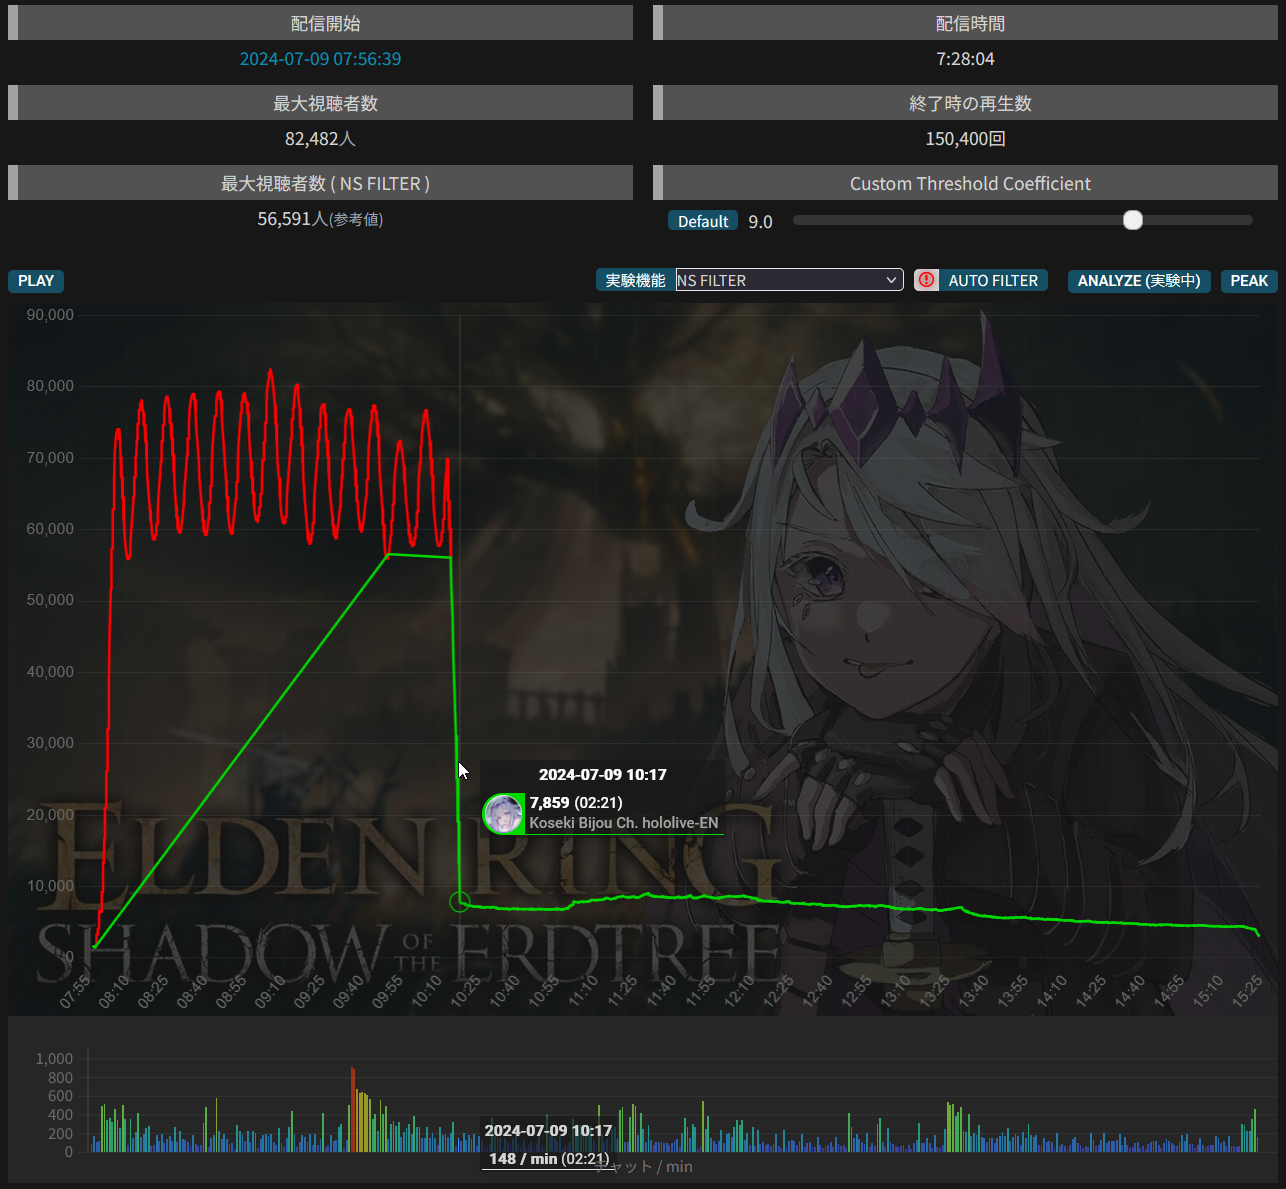Select the threshold value 9.0
1286x1189 pixels.
pyautogui.click(x=760, y=222)
